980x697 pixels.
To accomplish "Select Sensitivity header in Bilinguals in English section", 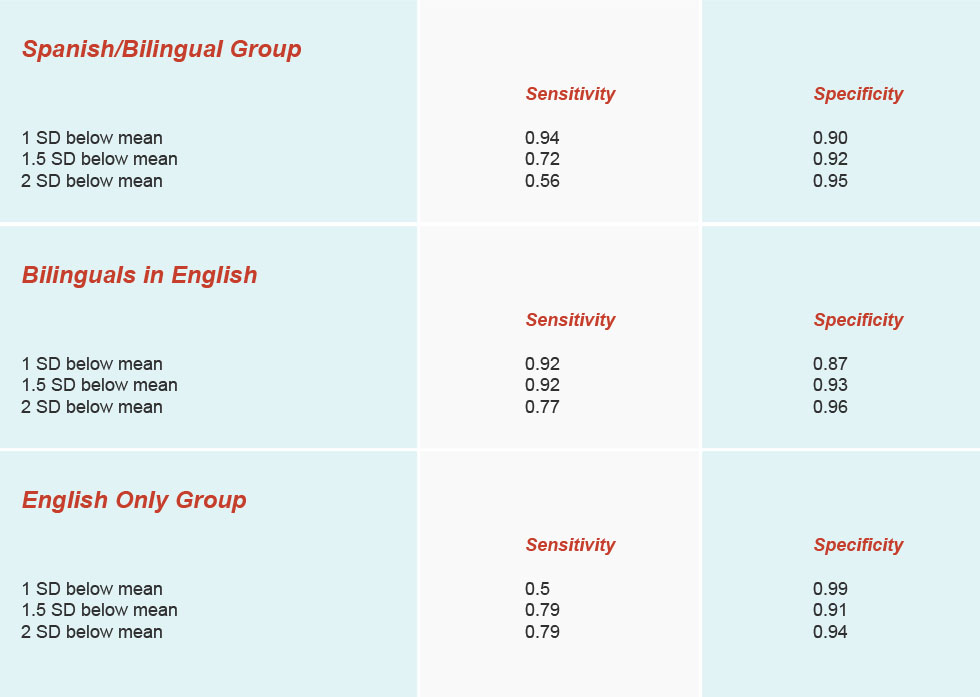I will pos(570,320).
